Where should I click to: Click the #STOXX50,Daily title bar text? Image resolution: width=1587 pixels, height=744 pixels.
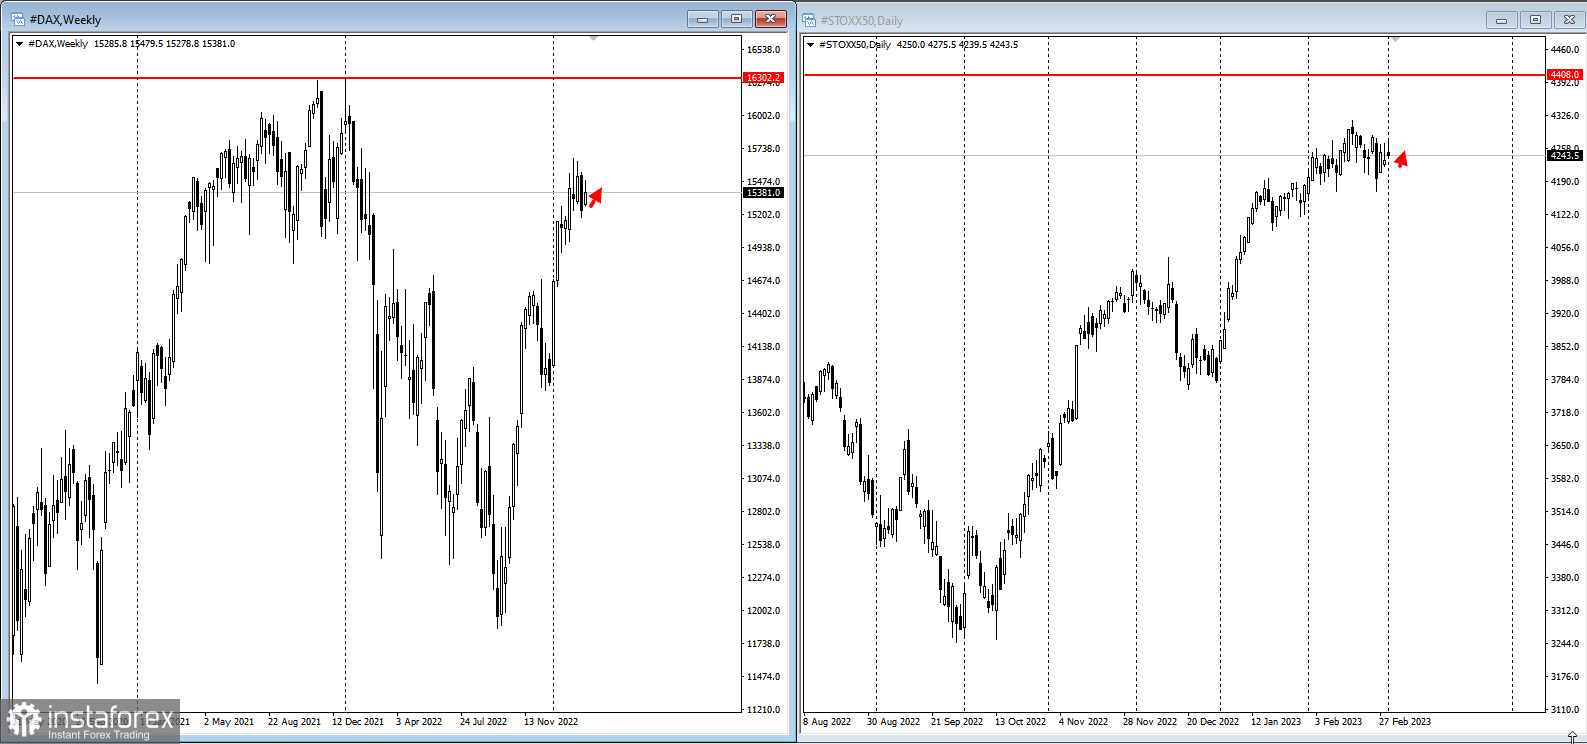861,21
